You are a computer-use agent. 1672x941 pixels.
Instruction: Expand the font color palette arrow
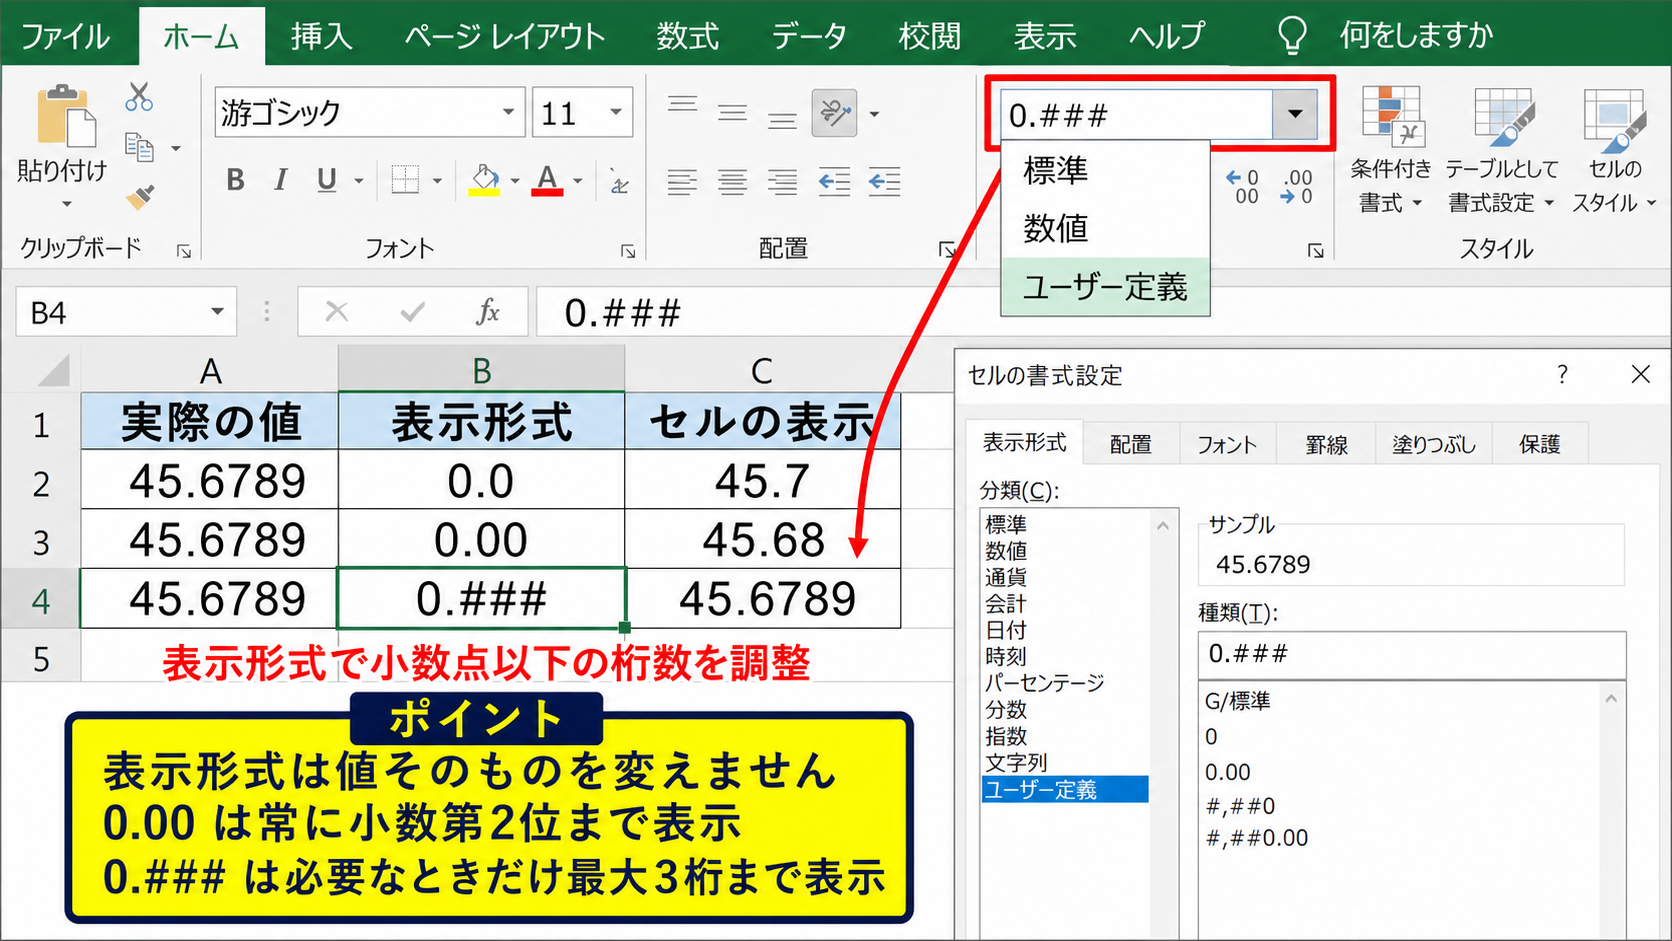[577, 181]
